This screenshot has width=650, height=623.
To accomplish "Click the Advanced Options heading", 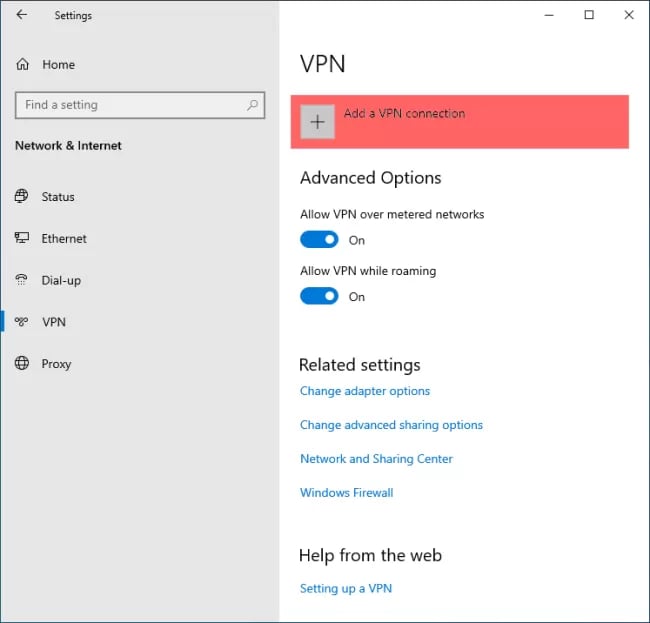I will 371,178.
